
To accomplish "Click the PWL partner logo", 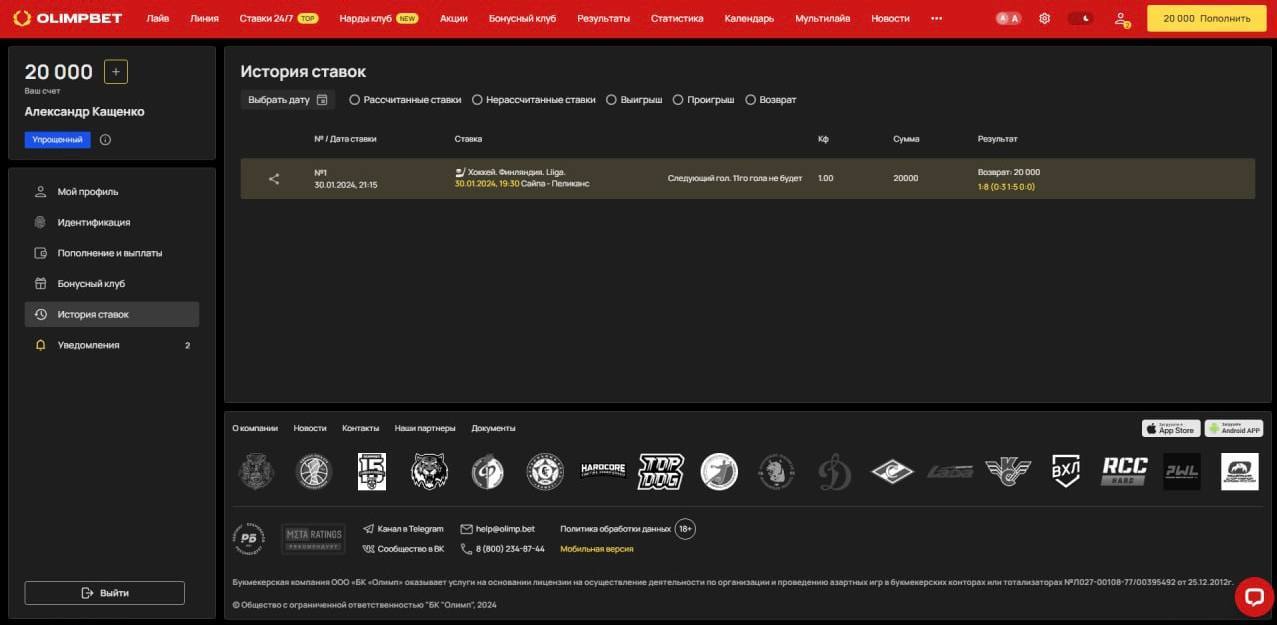I will (1182, 472).
